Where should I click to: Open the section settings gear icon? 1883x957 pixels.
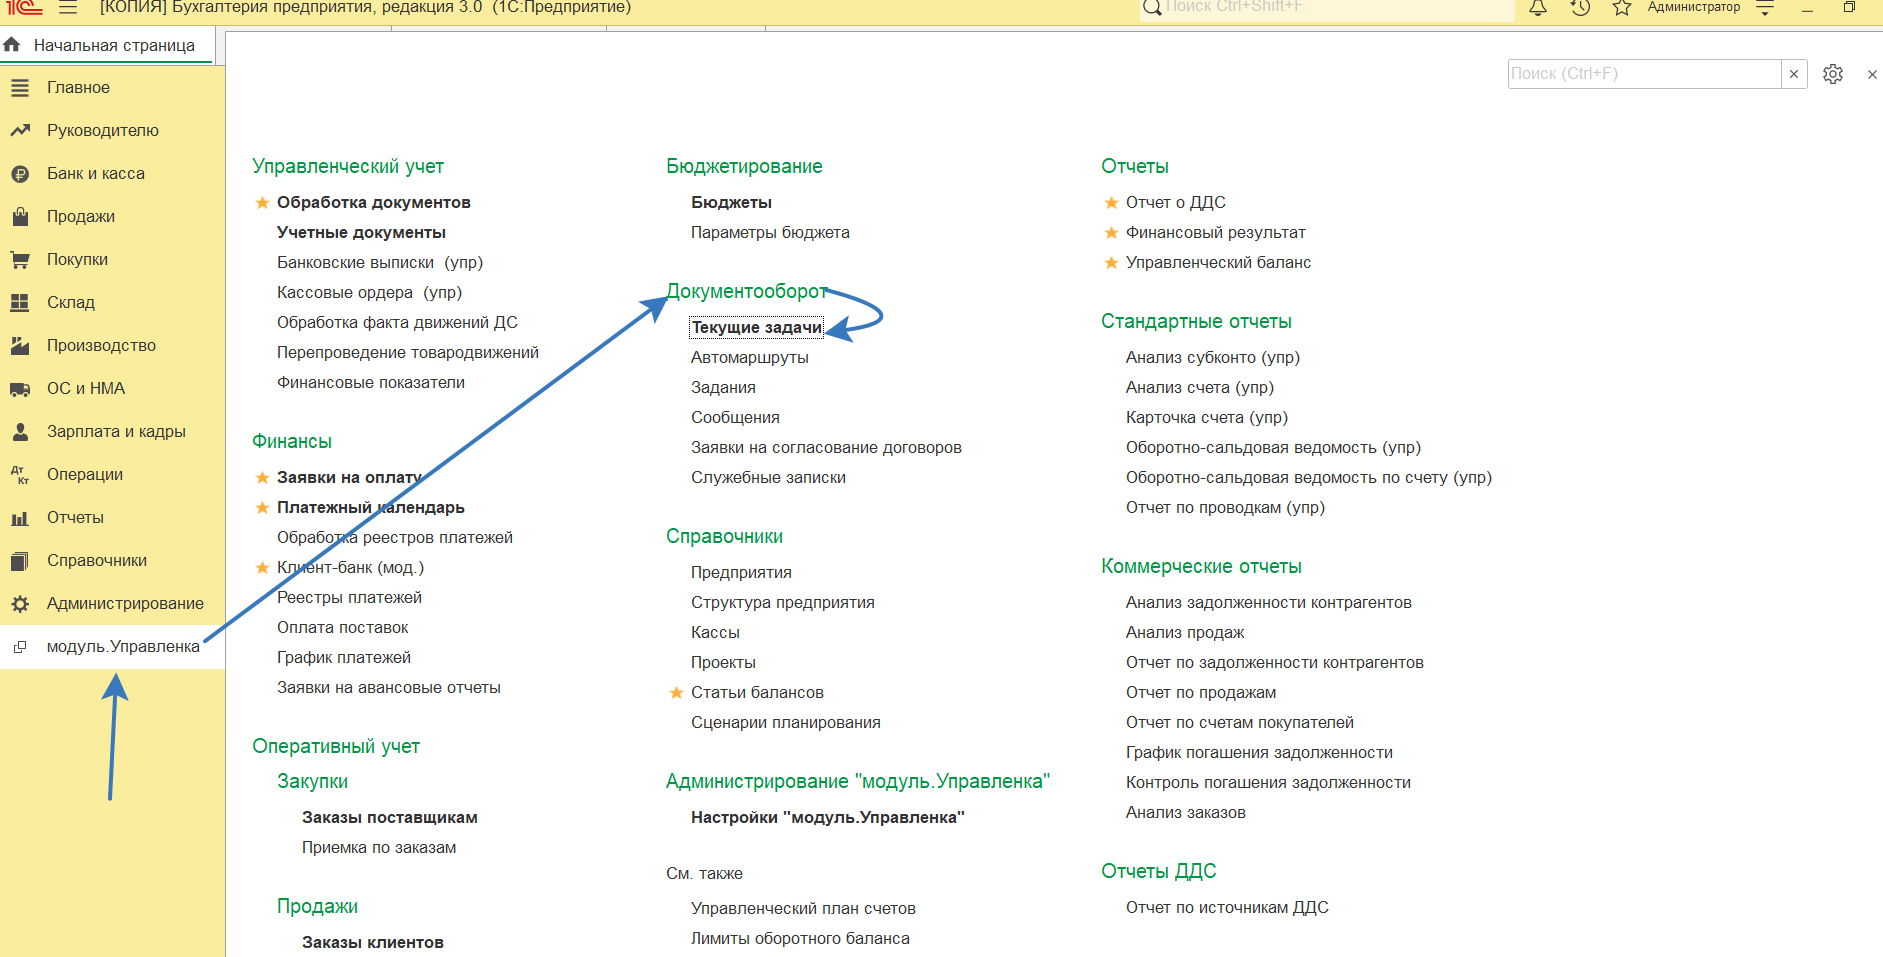[1833, 74]
